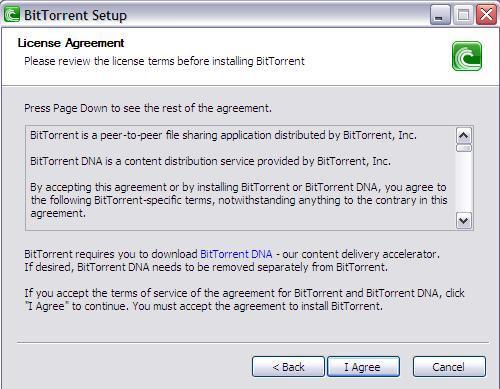500x389 pixels.
Task: Click the BitTorrent icon in the title bar
Action: click(x=12, y=15)
